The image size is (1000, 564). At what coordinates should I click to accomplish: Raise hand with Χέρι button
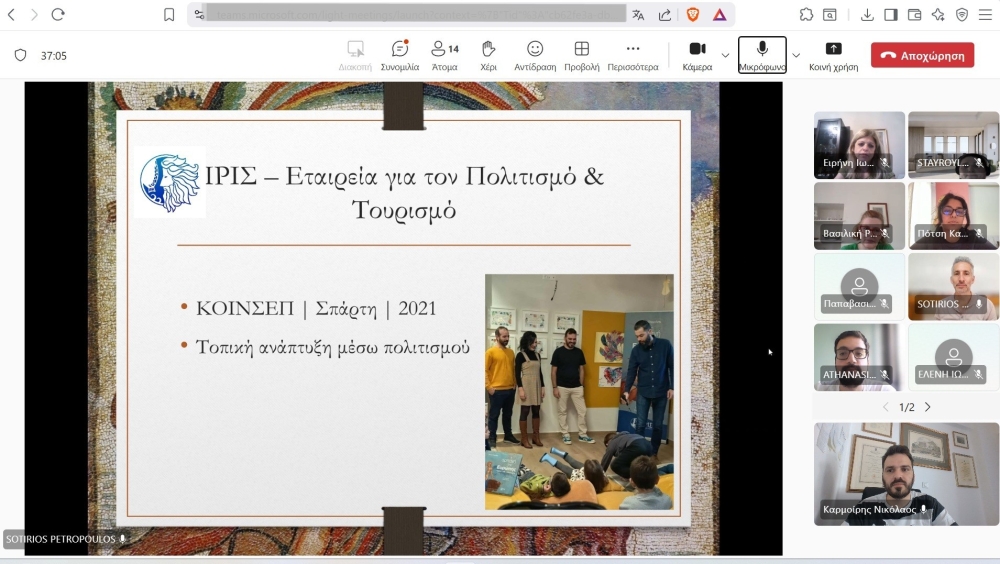coord(489,56)
